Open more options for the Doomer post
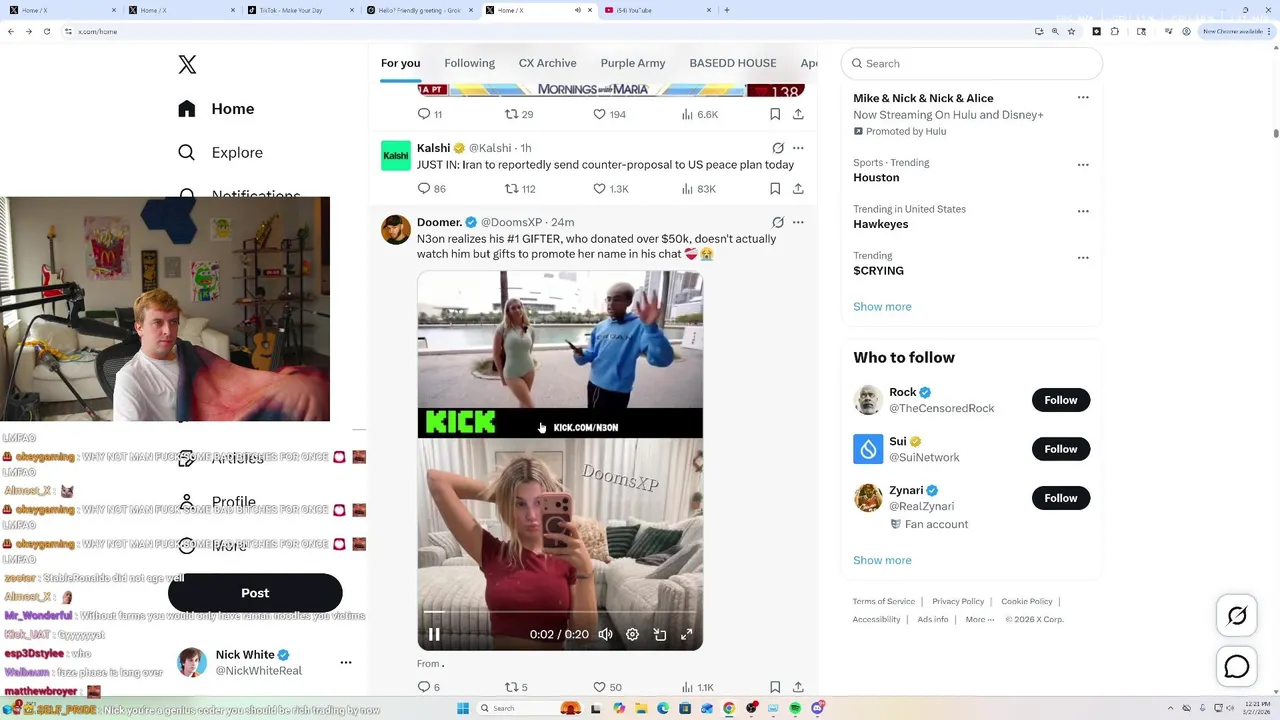 pos(798,222)
